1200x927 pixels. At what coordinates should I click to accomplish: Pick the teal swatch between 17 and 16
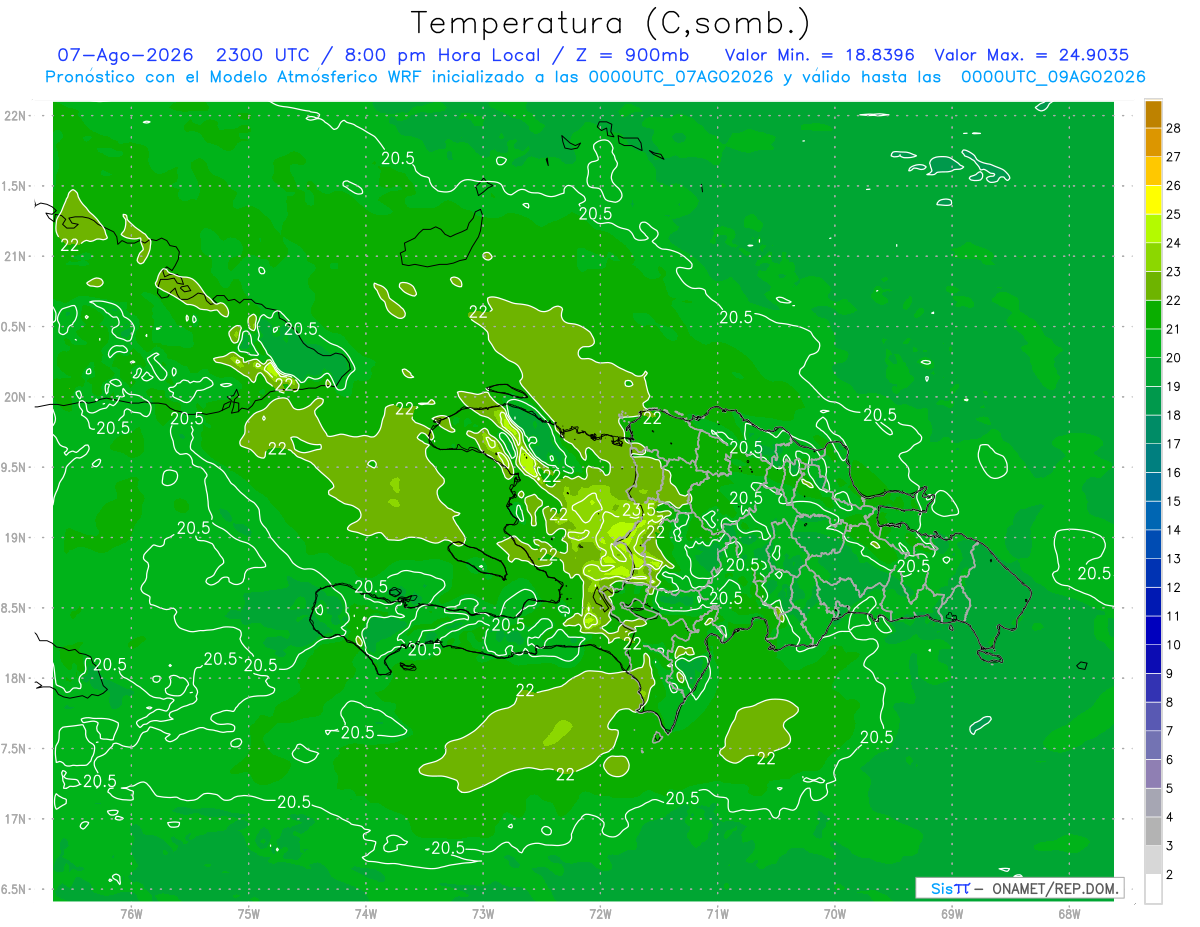click(x=1153, y=458)
